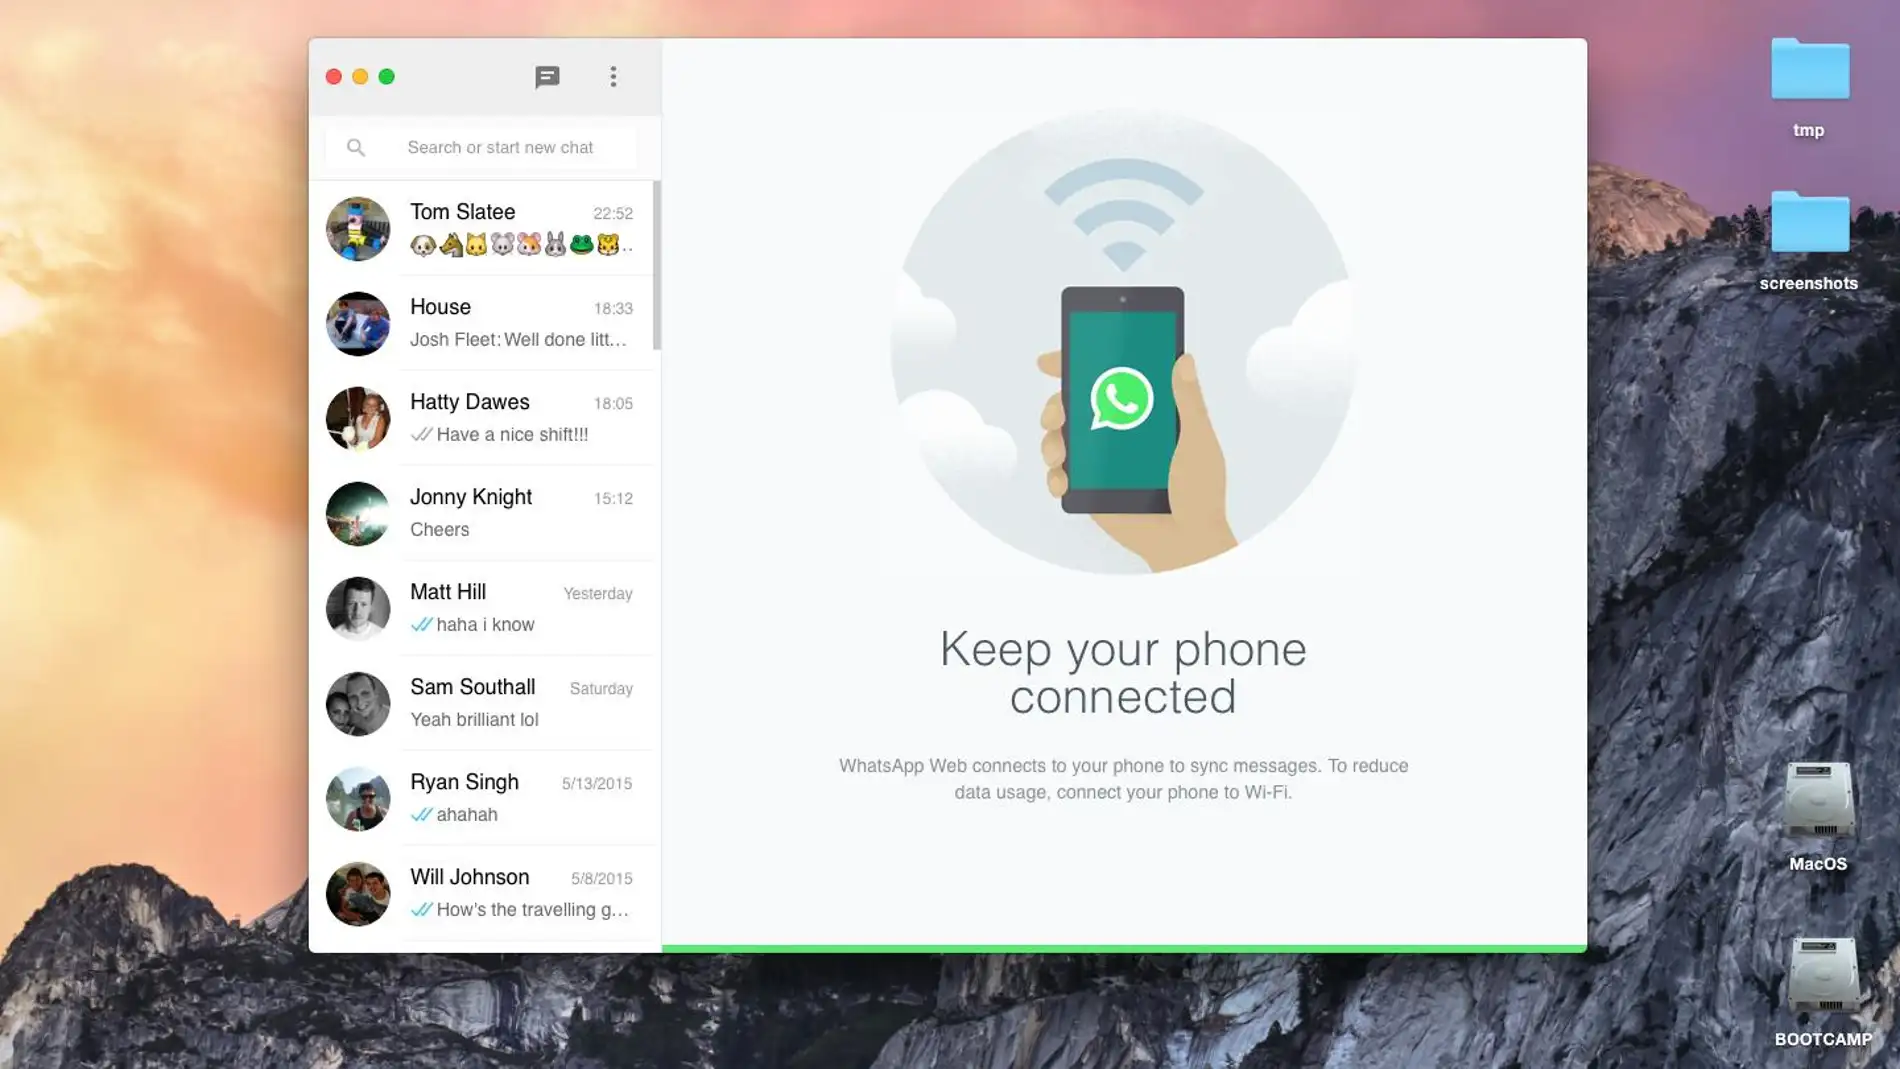Click the 'Josh Fleet: Well done litt...' preview
The image size is (1900, 1069).
pyautogui.click(x=518, y=339)
